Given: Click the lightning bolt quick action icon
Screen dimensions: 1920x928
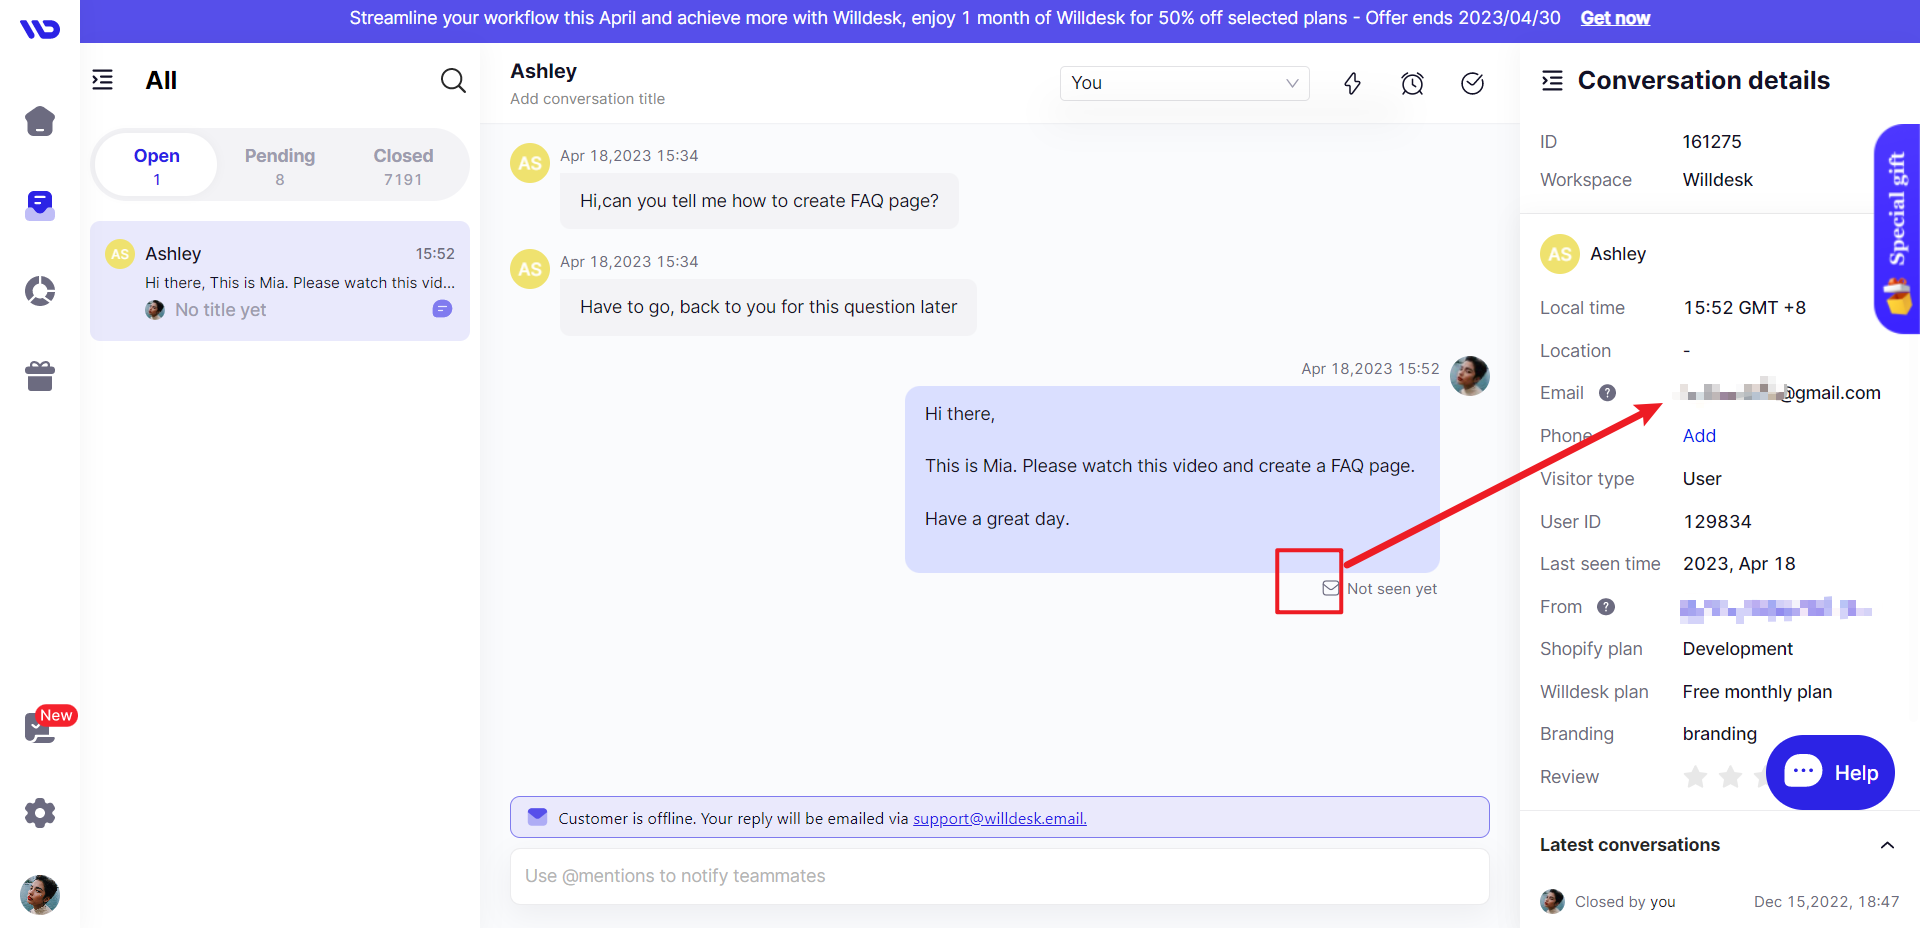Looking at the screenshot, I should coord(1352,83).
